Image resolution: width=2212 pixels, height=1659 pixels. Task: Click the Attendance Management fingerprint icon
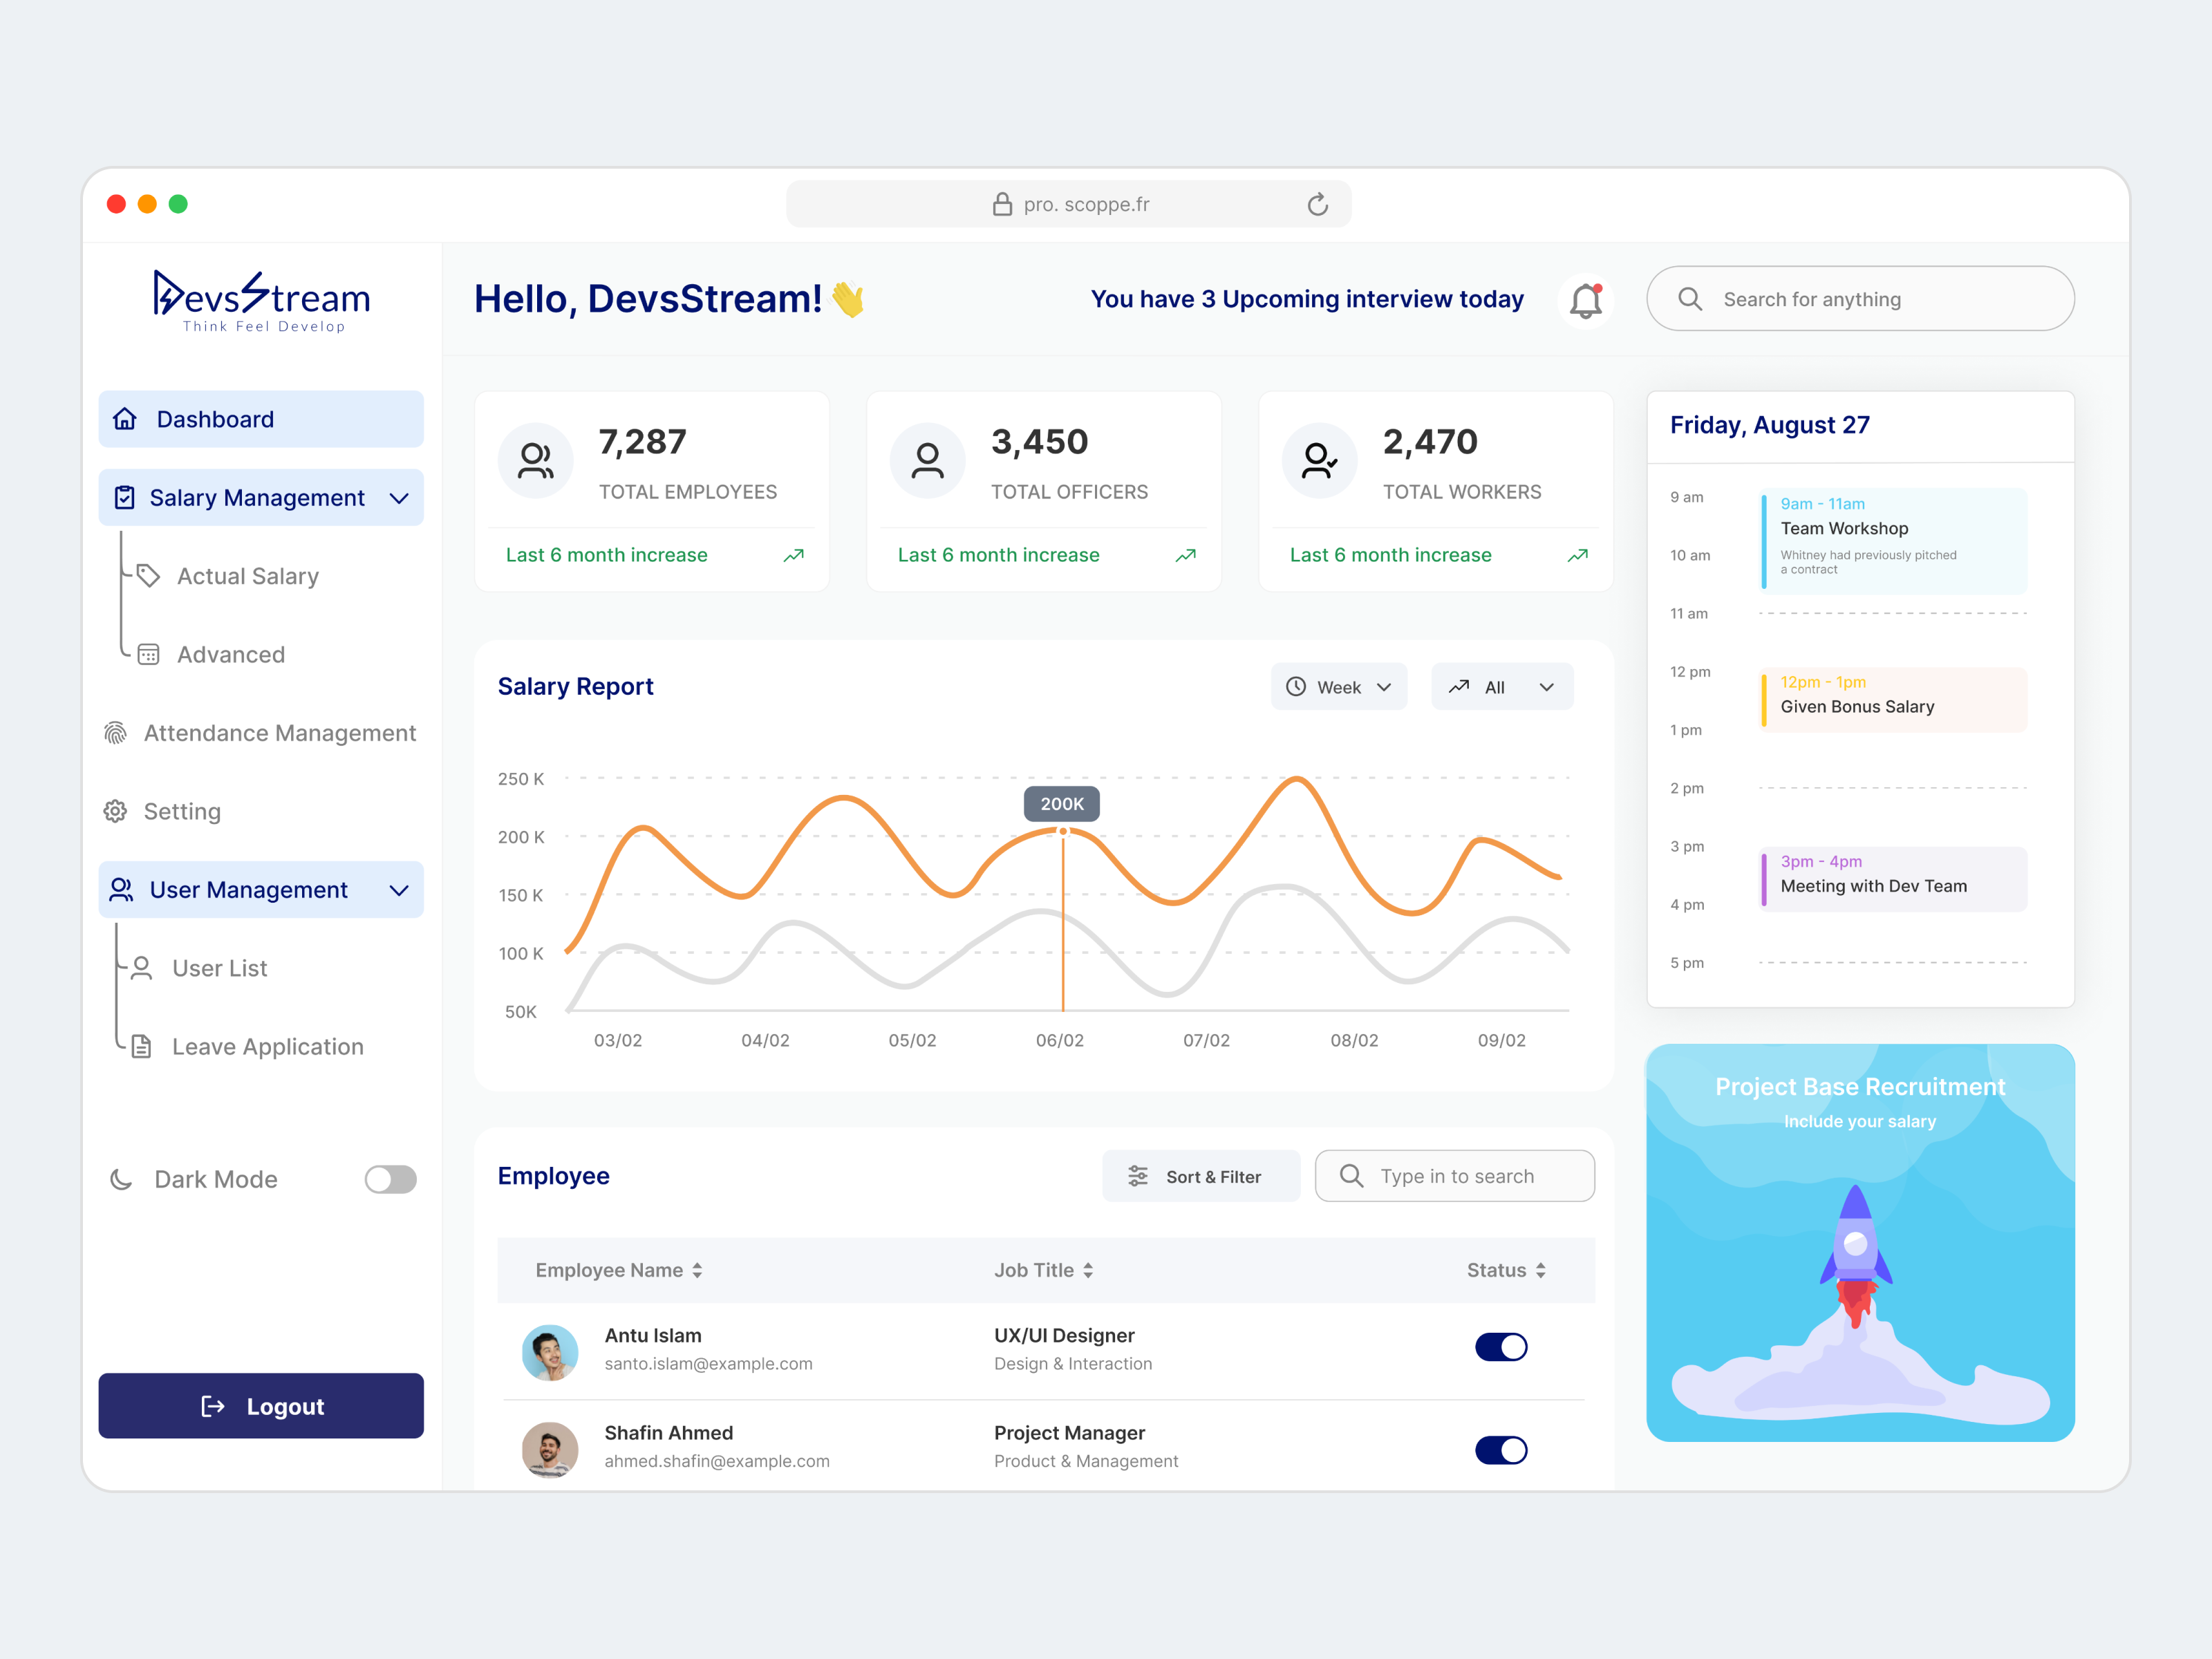116,733
